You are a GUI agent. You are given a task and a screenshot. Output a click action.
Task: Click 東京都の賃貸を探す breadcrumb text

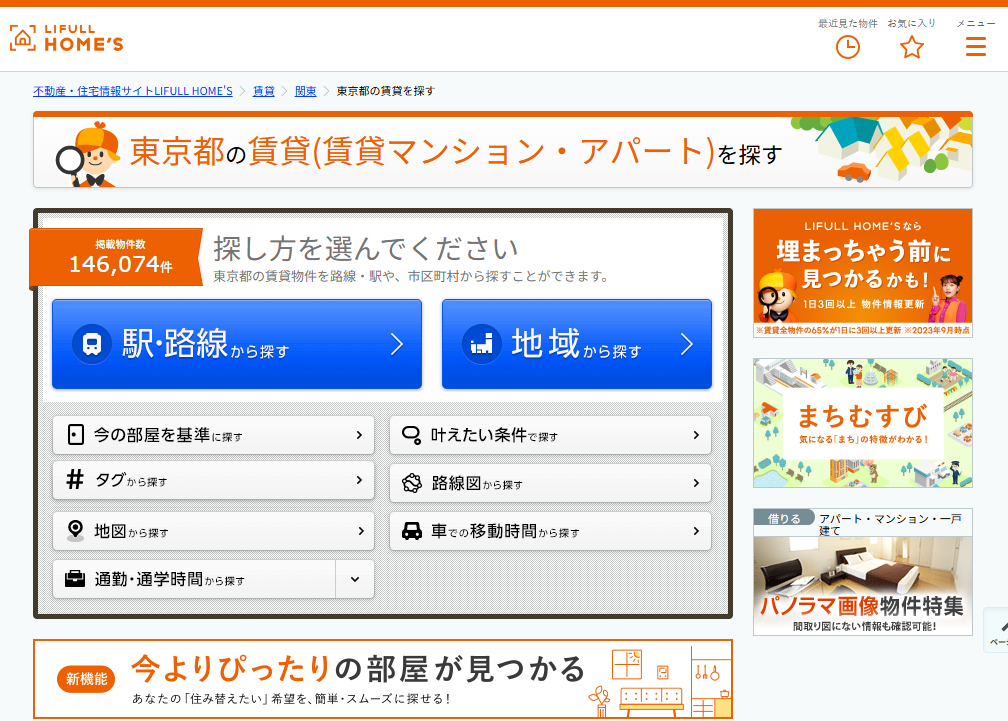[x=386, y=91]
